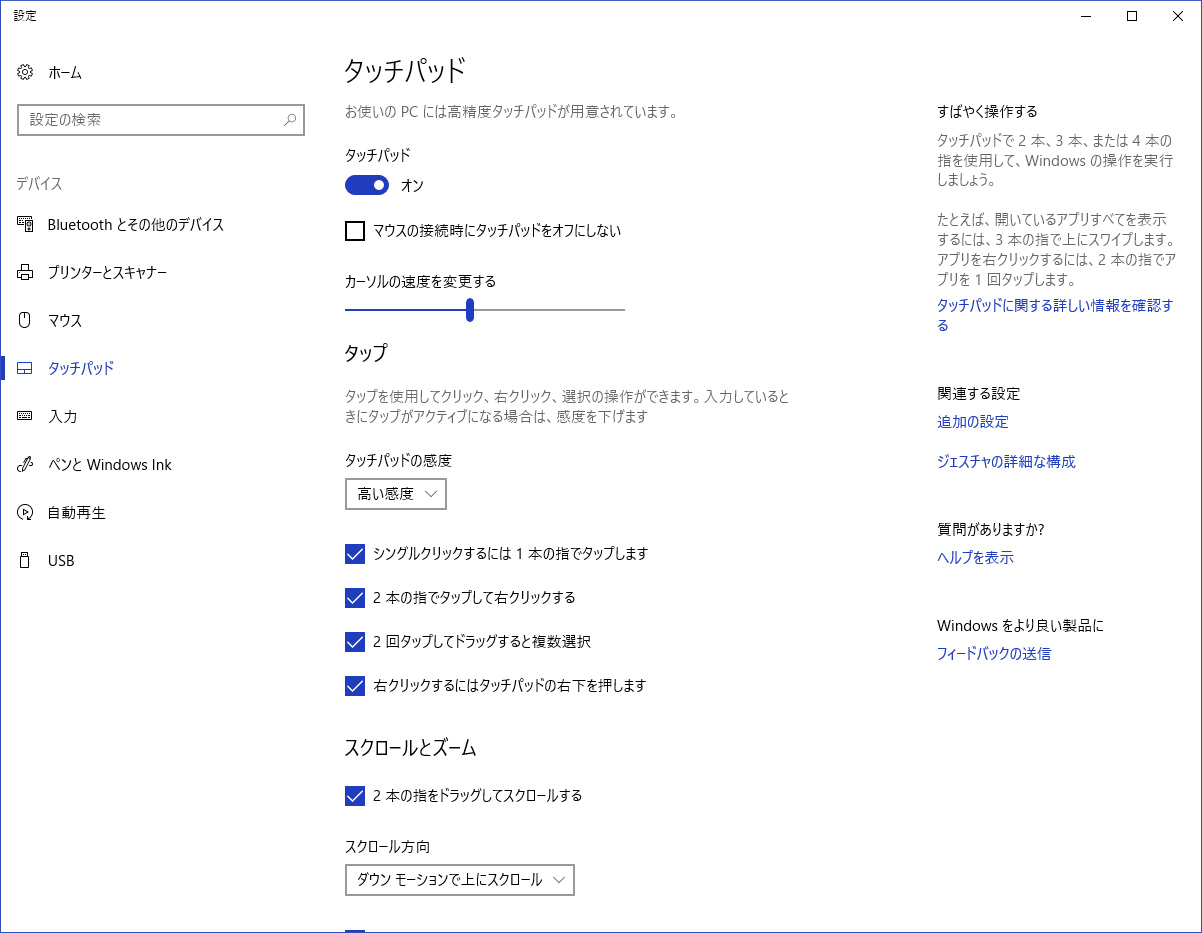The image size is (1202, 933).
Task: Click the USB icon in sidebar
Action: tap(26, 560)
